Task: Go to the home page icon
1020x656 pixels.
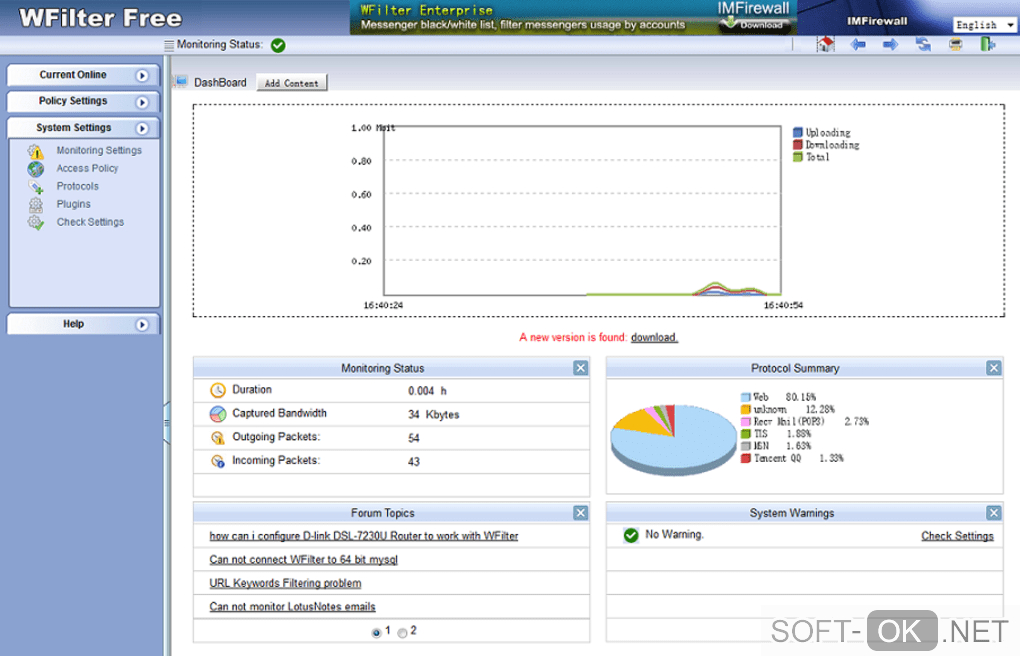Action: coord(825,44)
